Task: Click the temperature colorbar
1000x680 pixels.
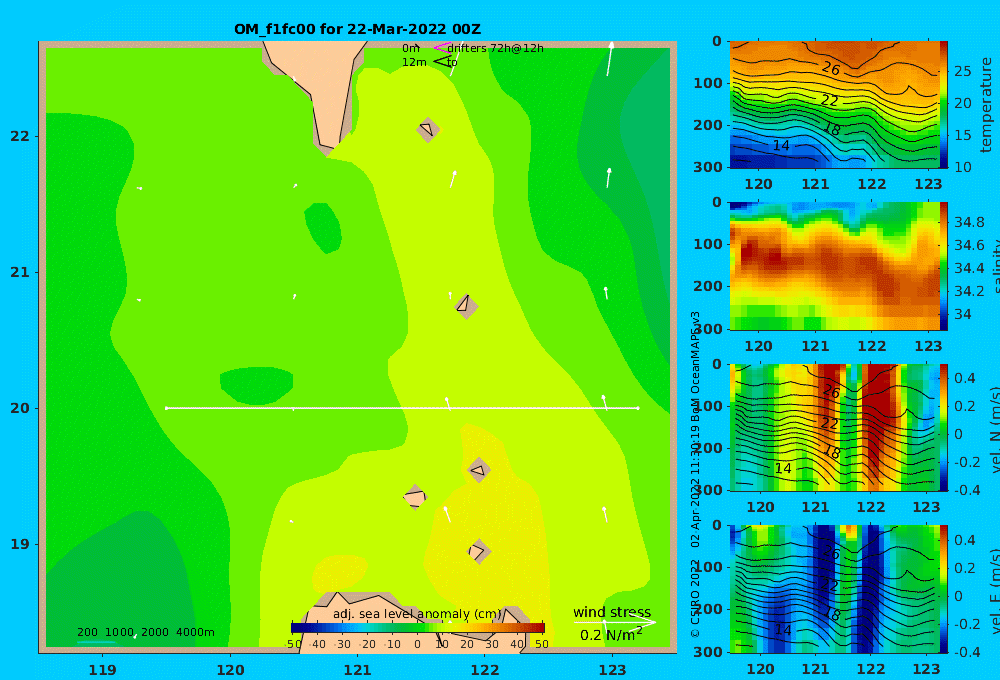Action: (x=944, y=104)
